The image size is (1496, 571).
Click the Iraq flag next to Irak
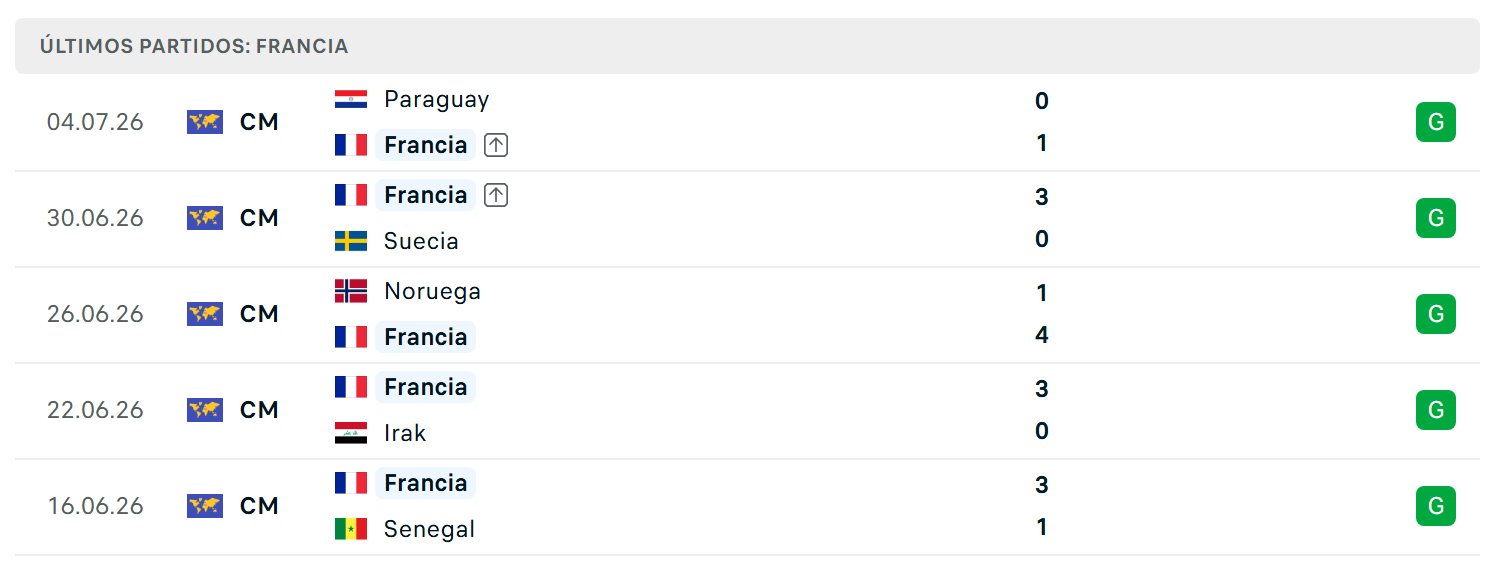(351, 433)
